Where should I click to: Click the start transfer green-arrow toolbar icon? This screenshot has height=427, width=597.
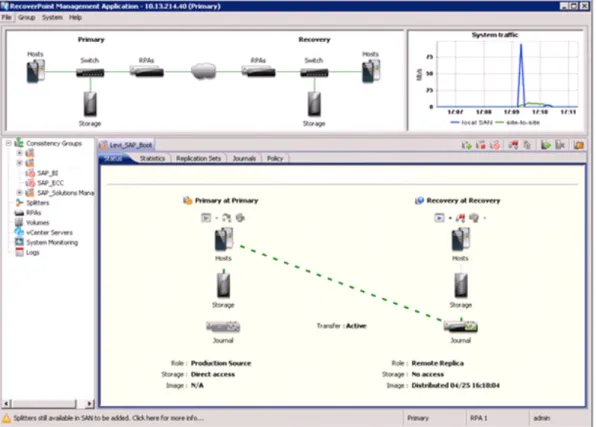click(466, 145)
